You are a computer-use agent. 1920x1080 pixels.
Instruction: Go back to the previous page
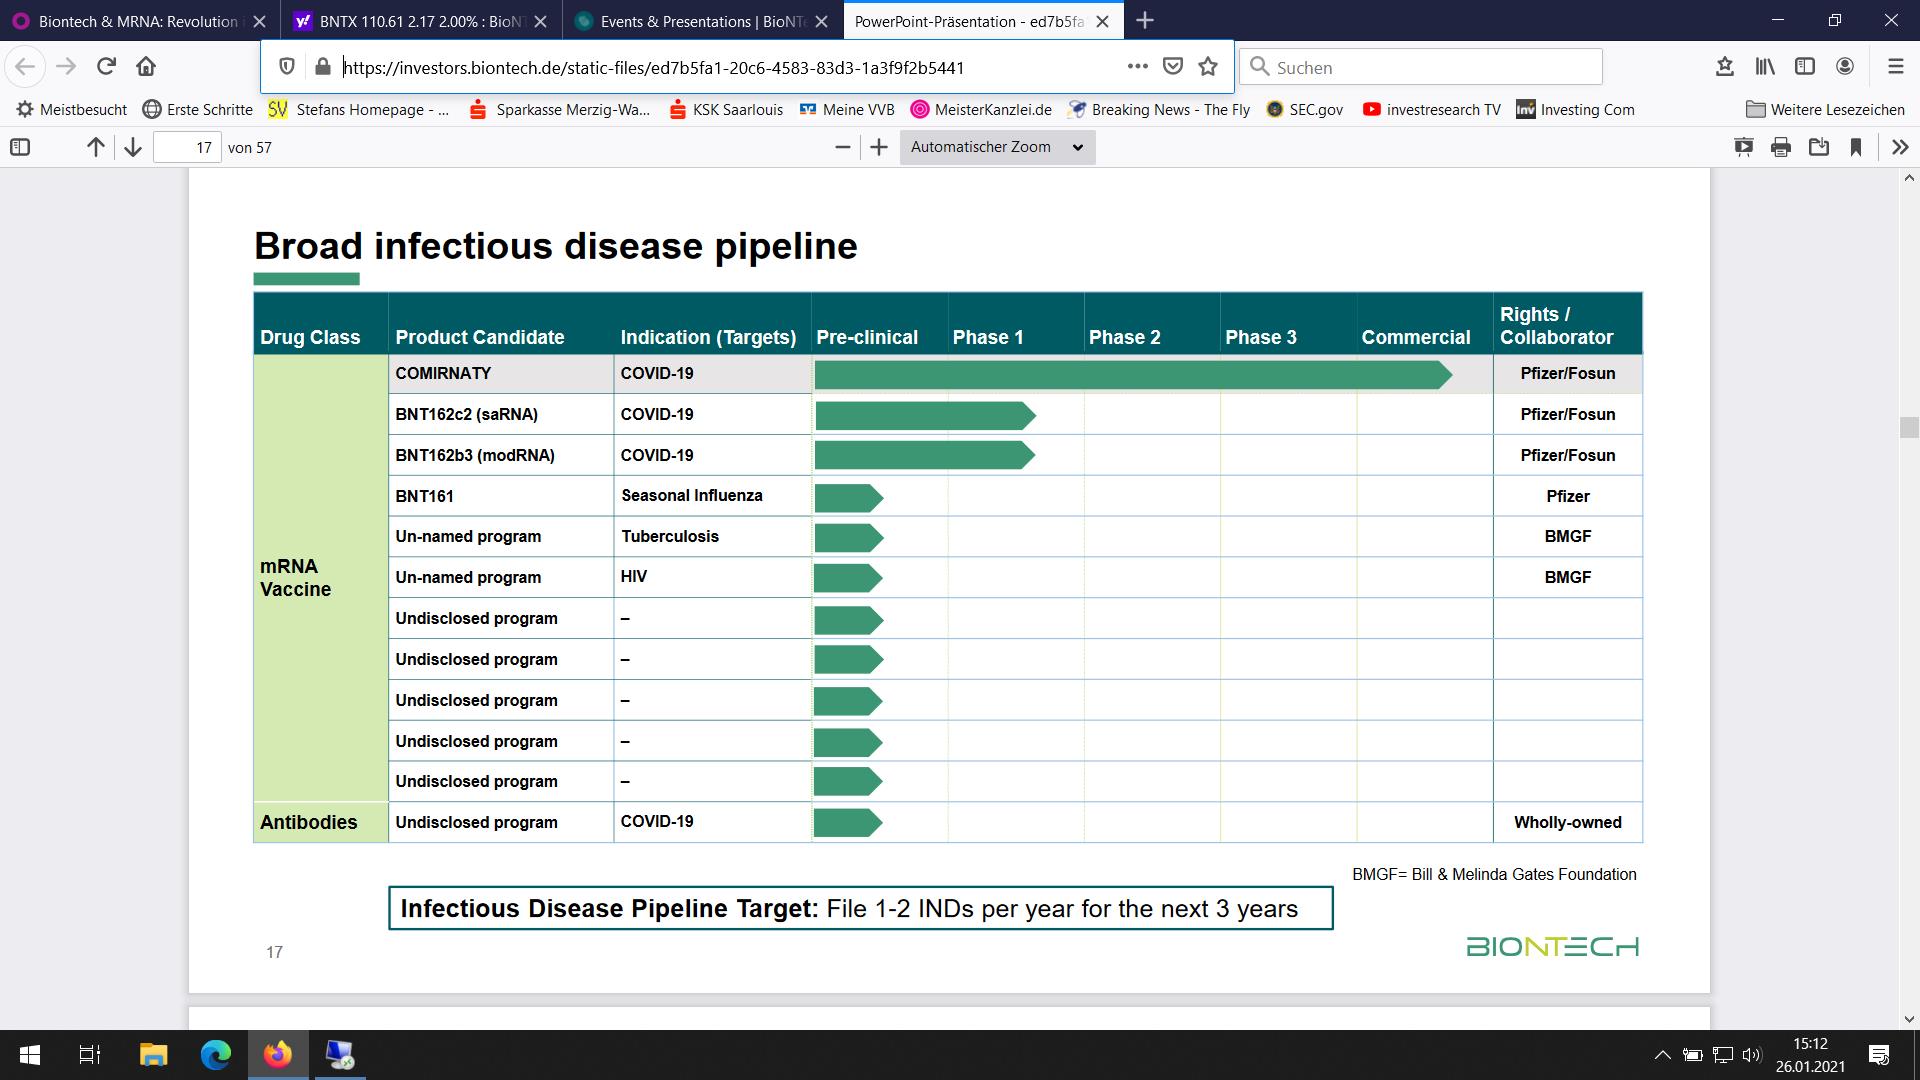pos(25,66)
